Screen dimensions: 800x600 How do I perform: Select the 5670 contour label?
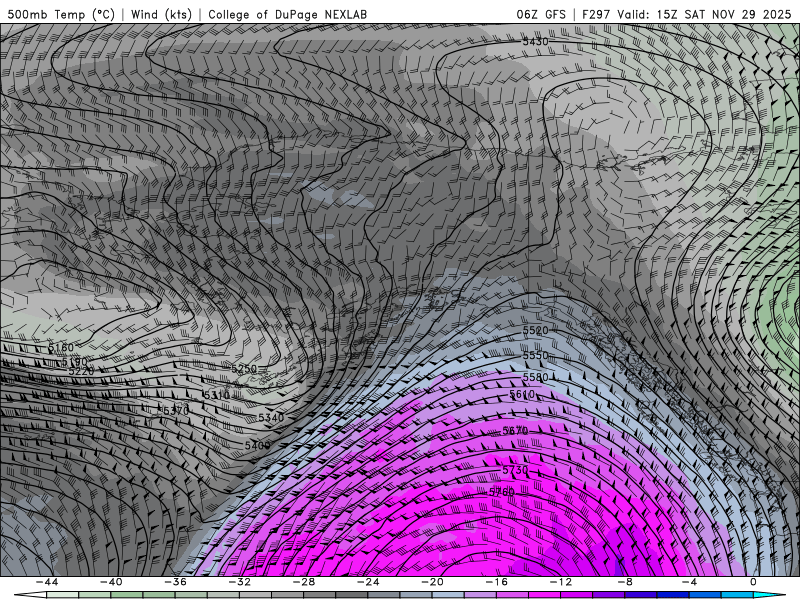pyautogui.click(x=515, y=431)
